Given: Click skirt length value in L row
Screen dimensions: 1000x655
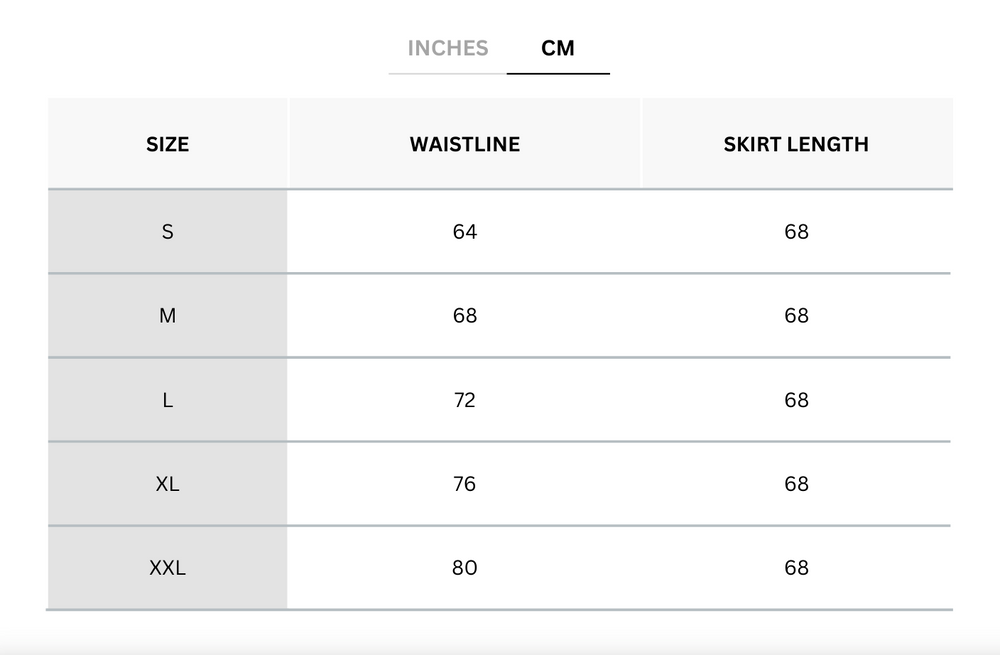Looking at the screenshot, I should pos(797,400).
